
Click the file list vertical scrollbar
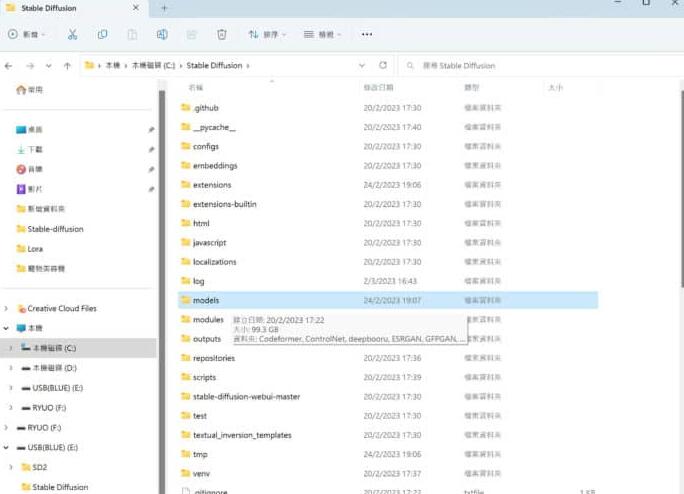coord(682,188)
